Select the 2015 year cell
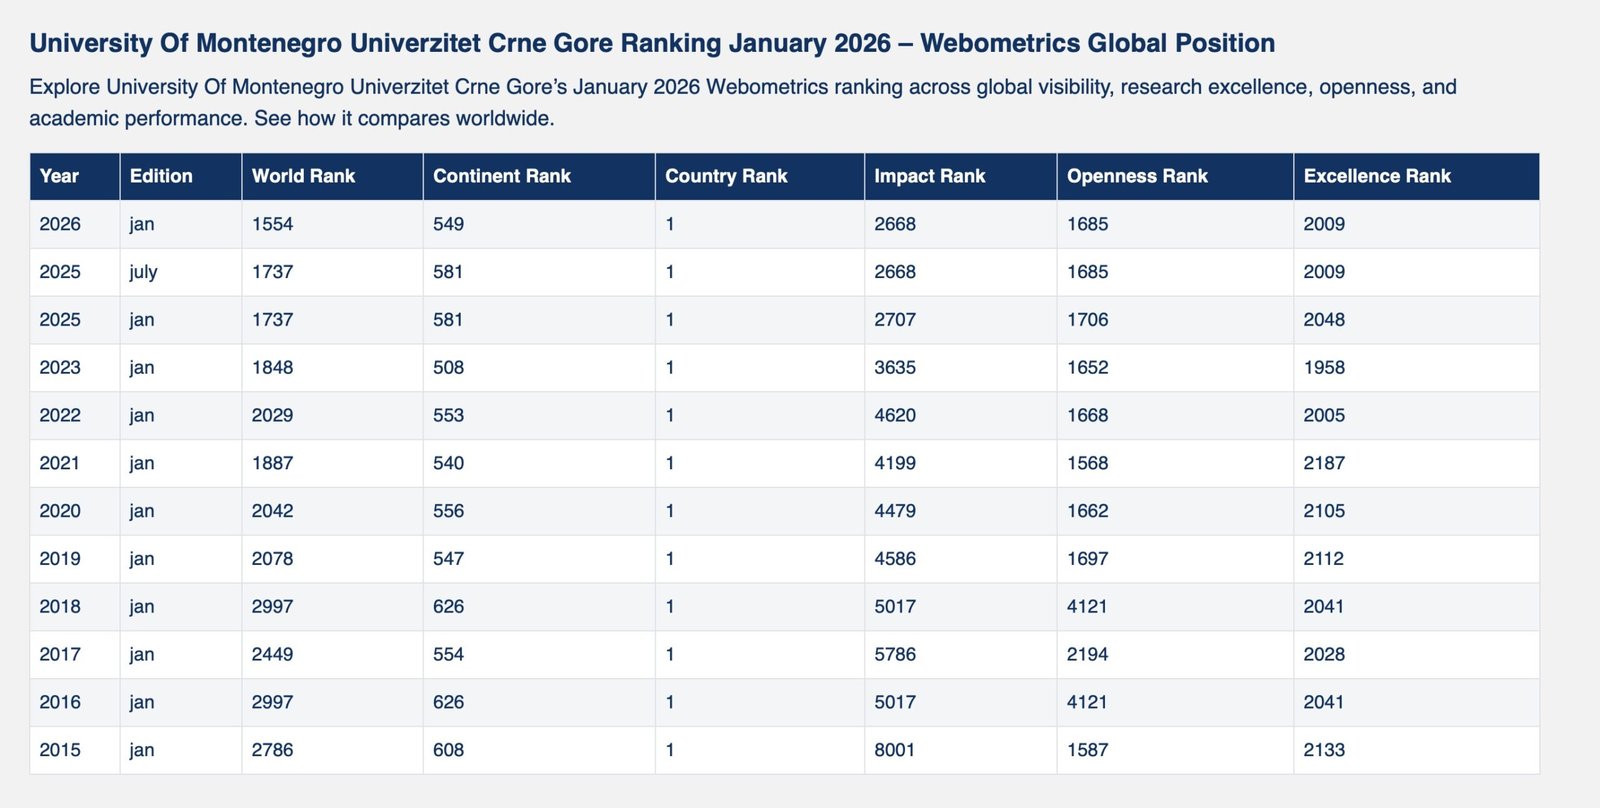Image resolution: width=1600 pixels, height=808 pixels. pyautogui.click(x=60, y=750)
